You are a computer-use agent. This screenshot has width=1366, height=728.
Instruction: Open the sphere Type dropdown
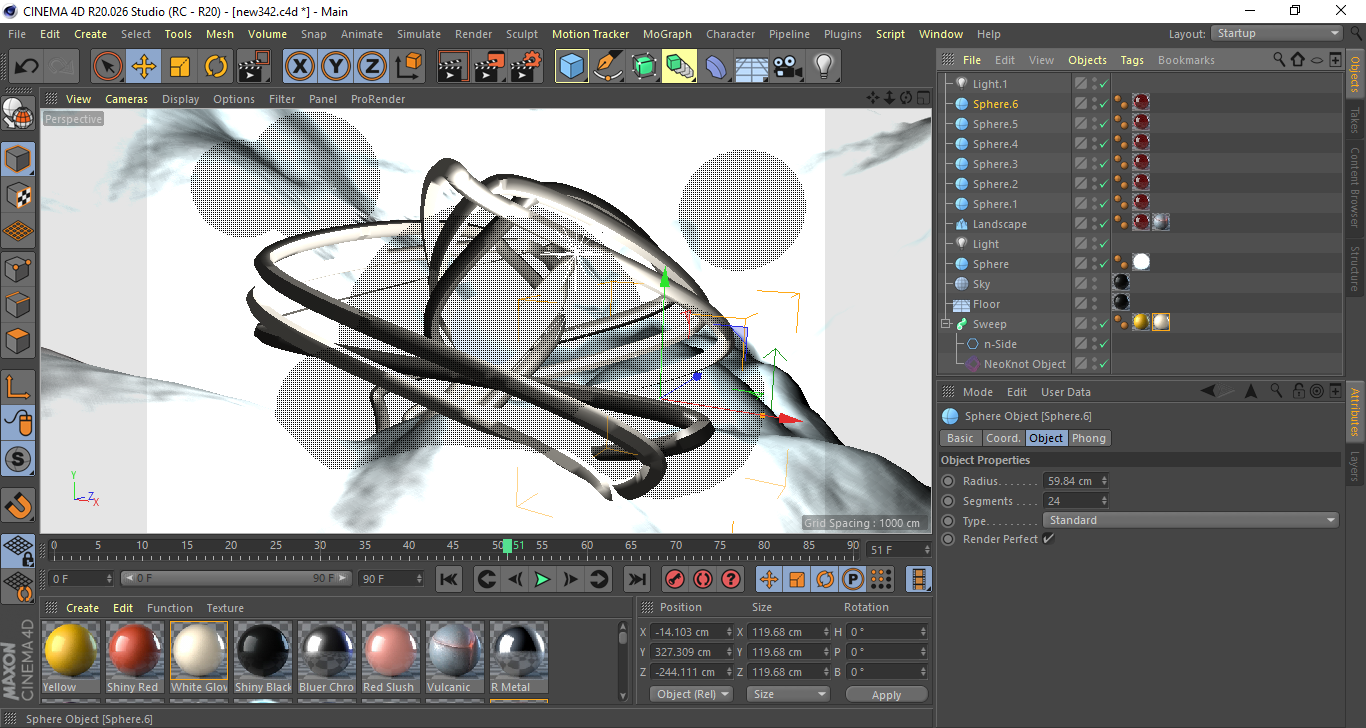(1191, 520)
